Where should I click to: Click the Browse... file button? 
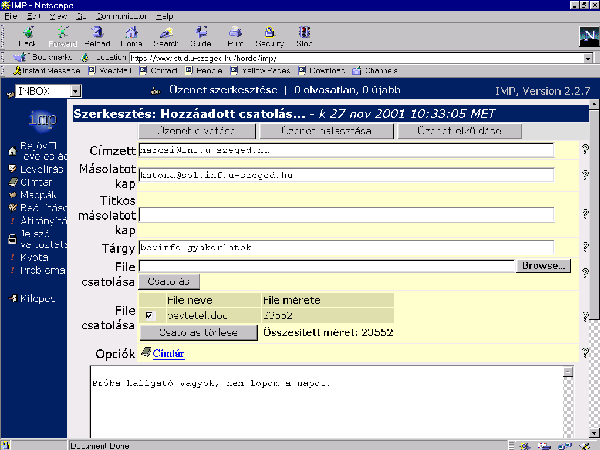[543, 267]
